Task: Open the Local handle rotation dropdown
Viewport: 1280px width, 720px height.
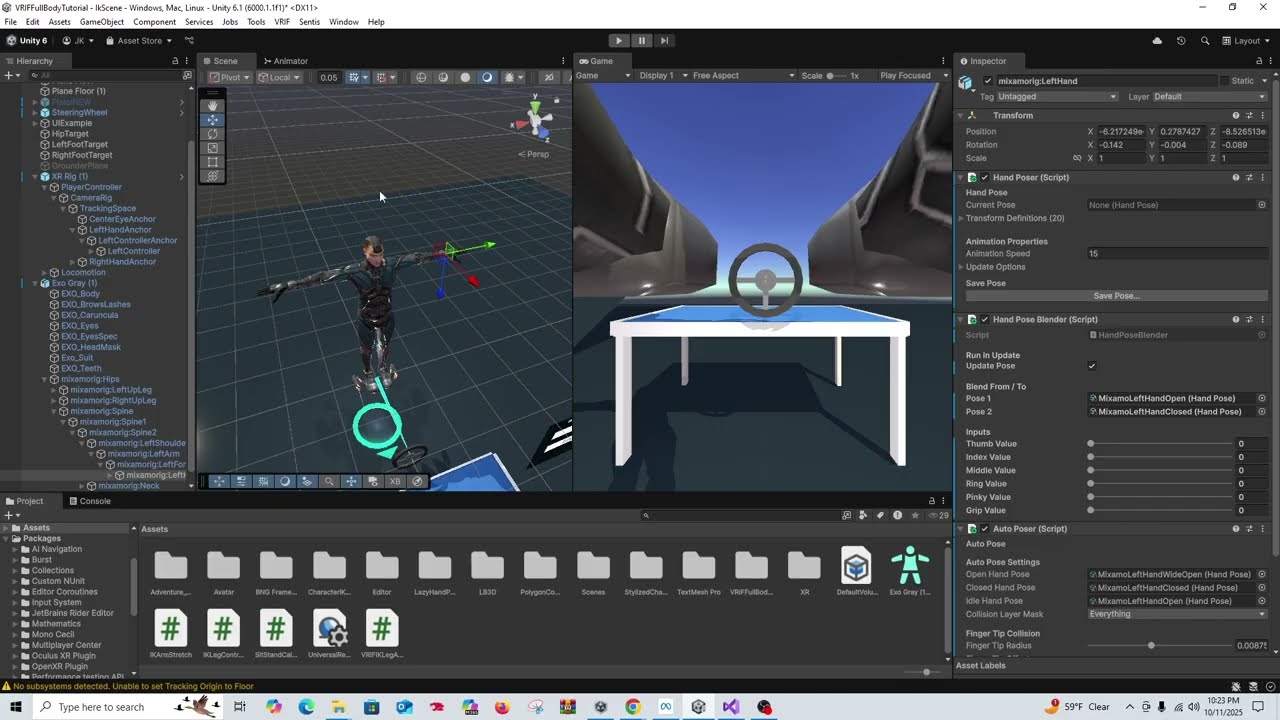Action: coord(279,77)
